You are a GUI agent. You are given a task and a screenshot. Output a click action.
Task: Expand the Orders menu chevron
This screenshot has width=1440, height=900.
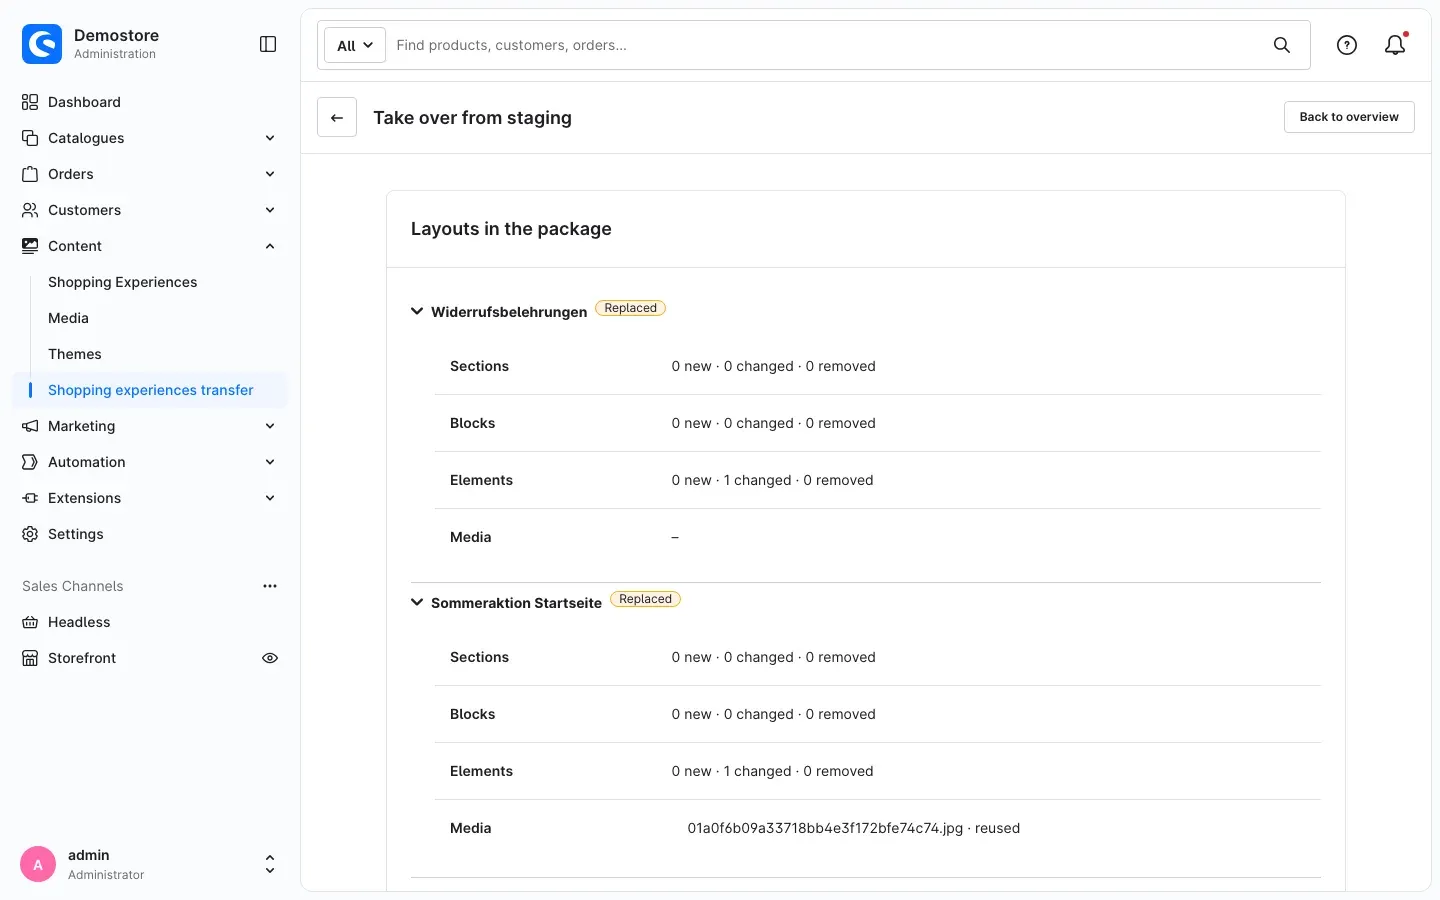270,174
